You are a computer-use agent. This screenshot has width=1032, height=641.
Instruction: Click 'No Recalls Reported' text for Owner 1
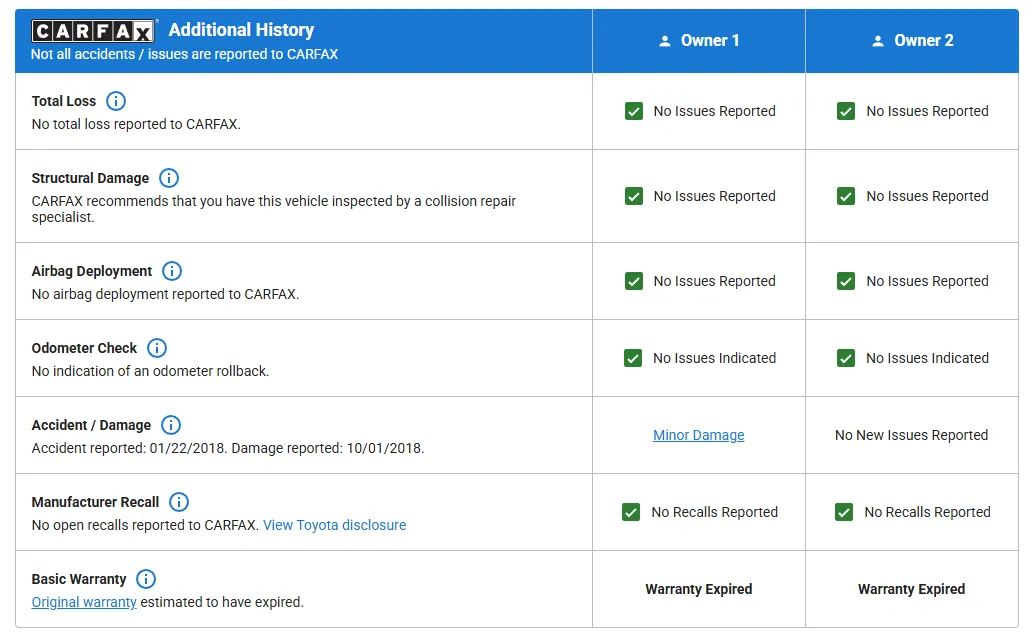tap(715, 512)
